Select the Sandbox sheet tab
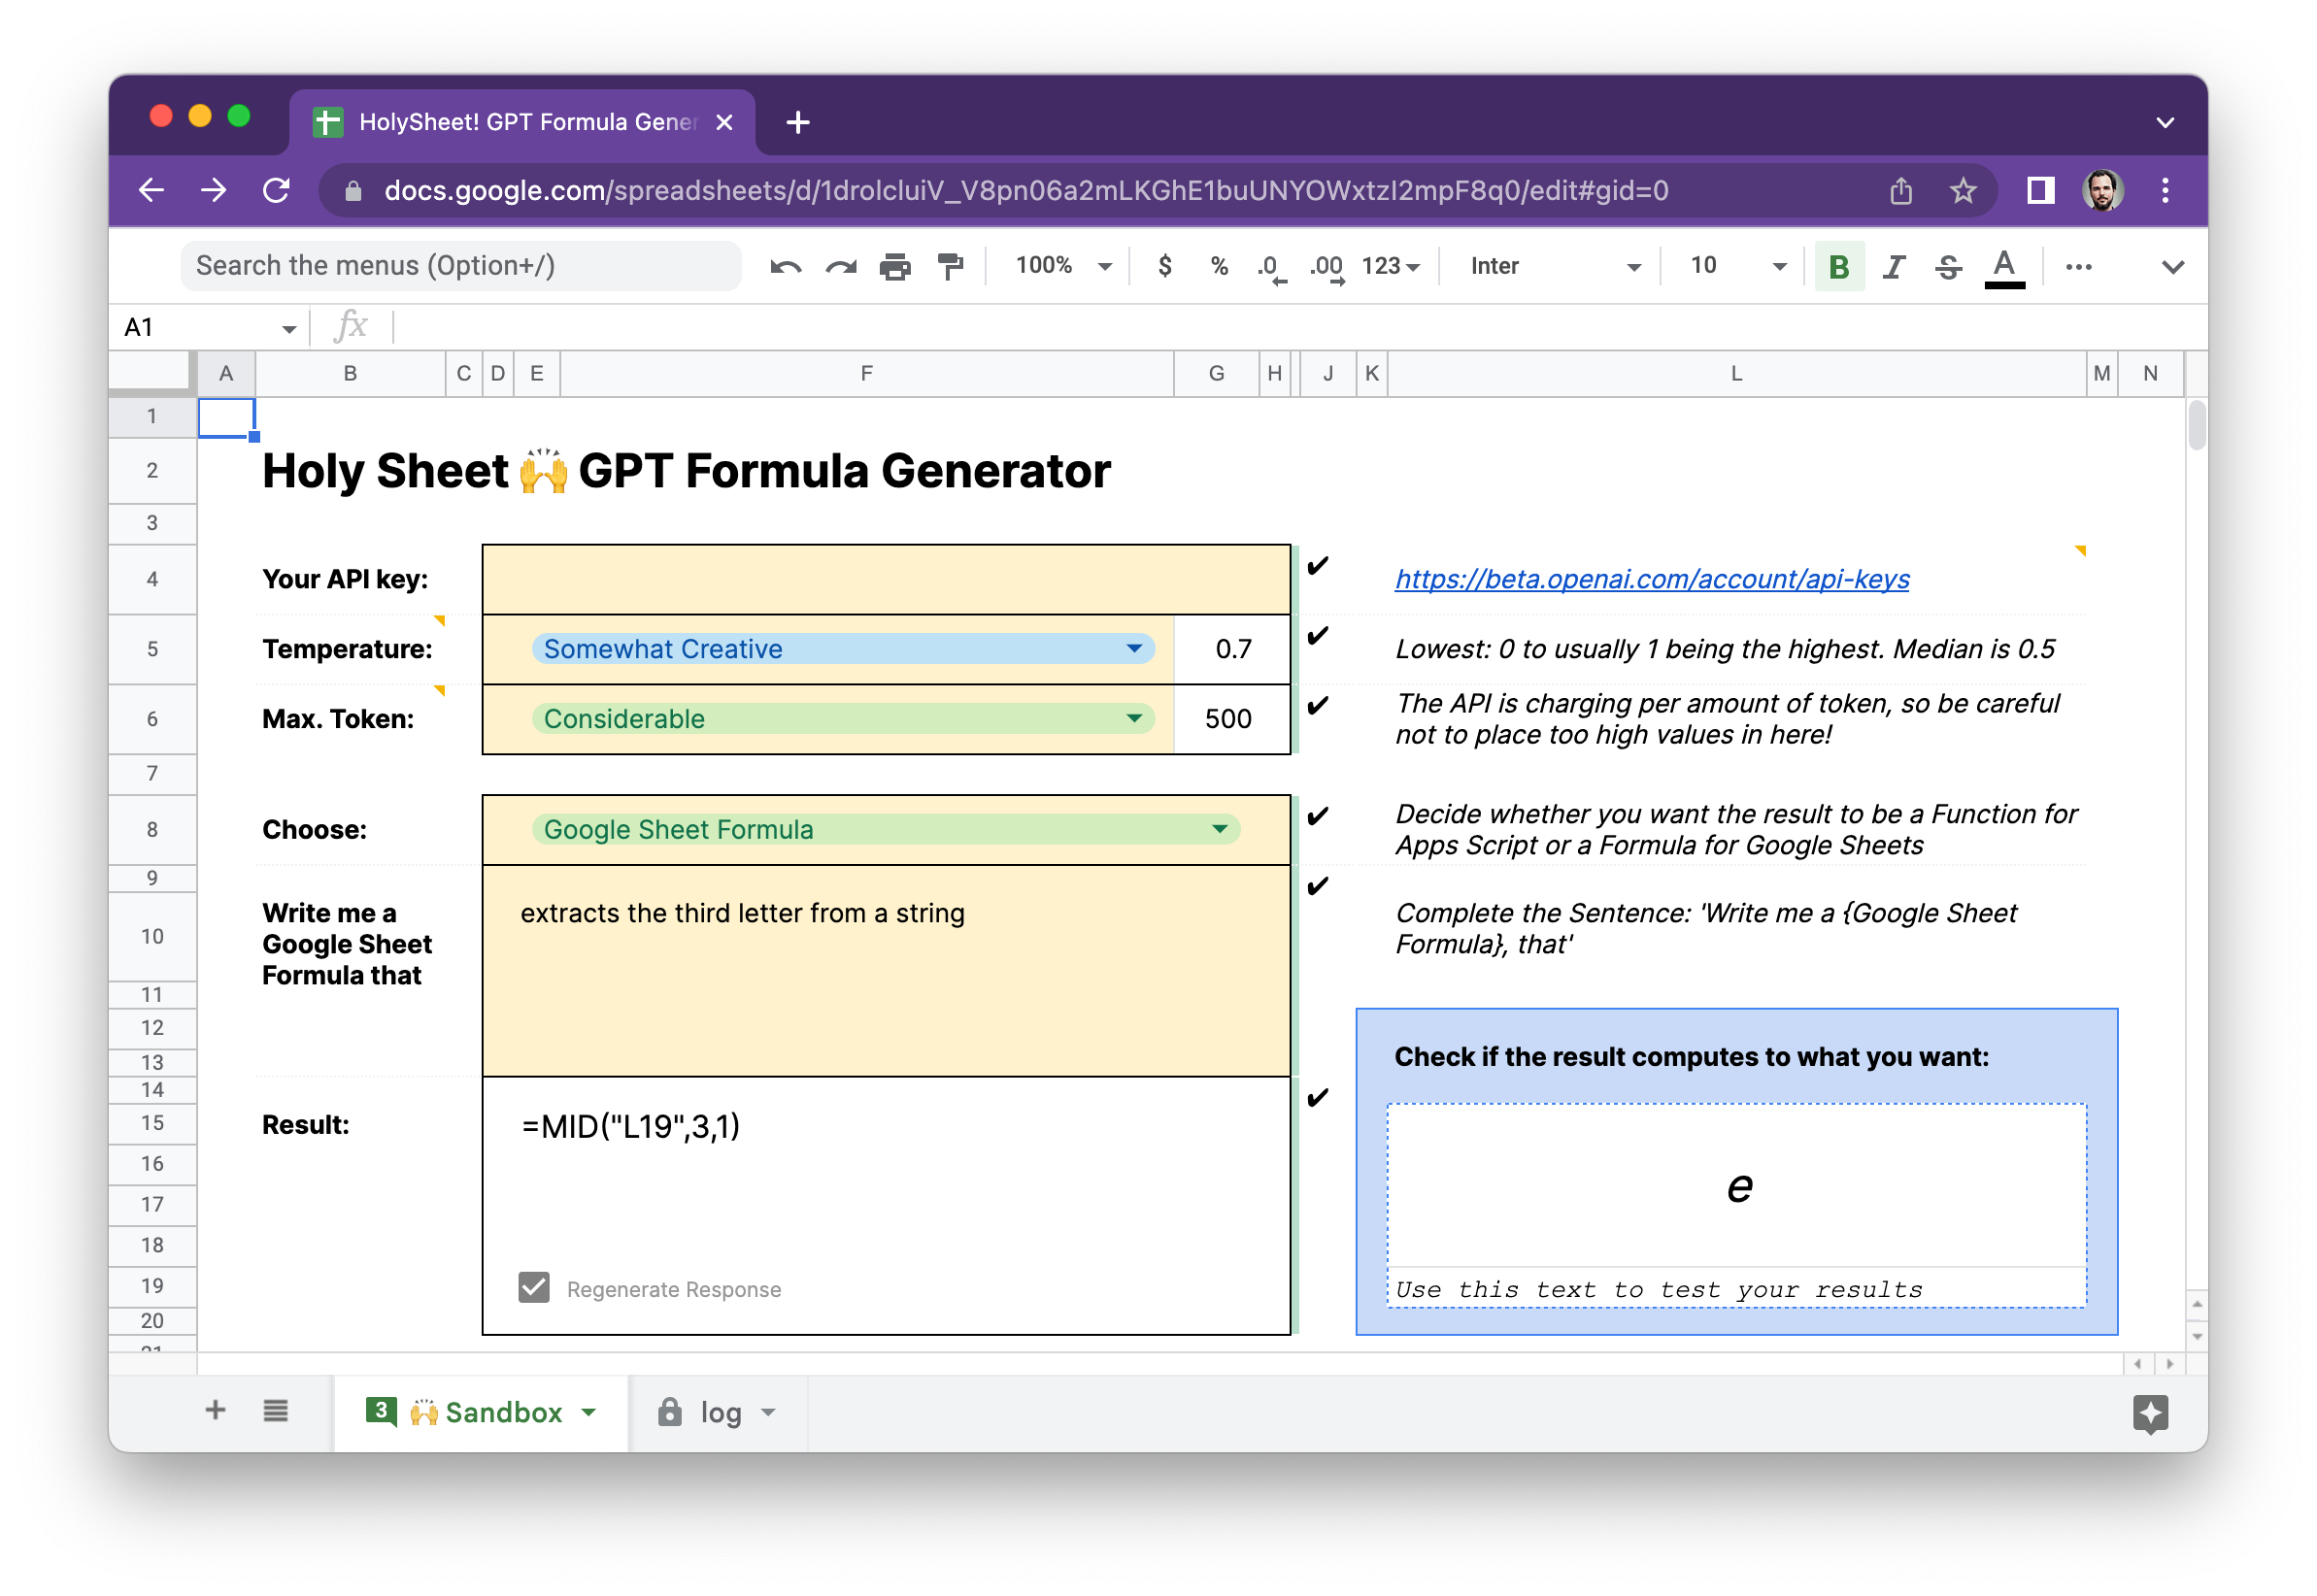The height and width of the screenshot is (1596, 2317). (x=502, y=1412)
